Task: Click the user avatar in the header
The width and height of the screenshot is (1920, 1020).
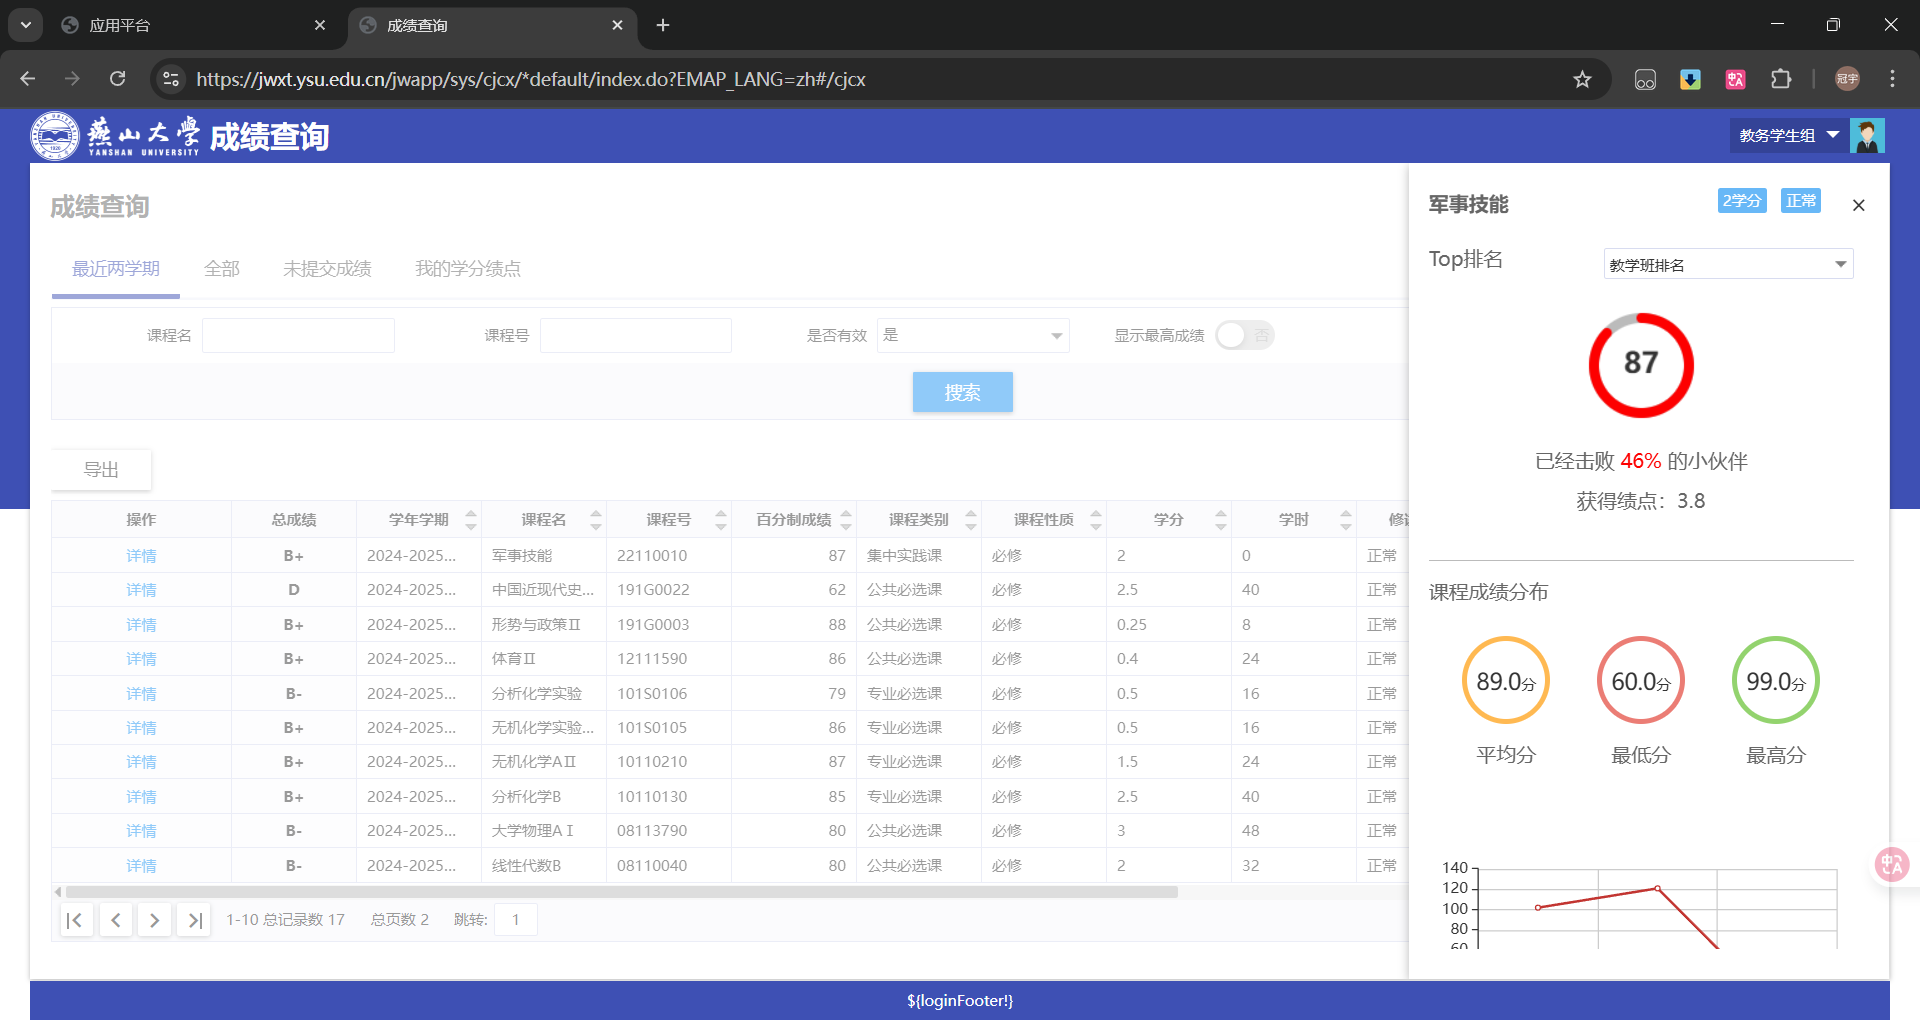Action: coord(1868,135)
